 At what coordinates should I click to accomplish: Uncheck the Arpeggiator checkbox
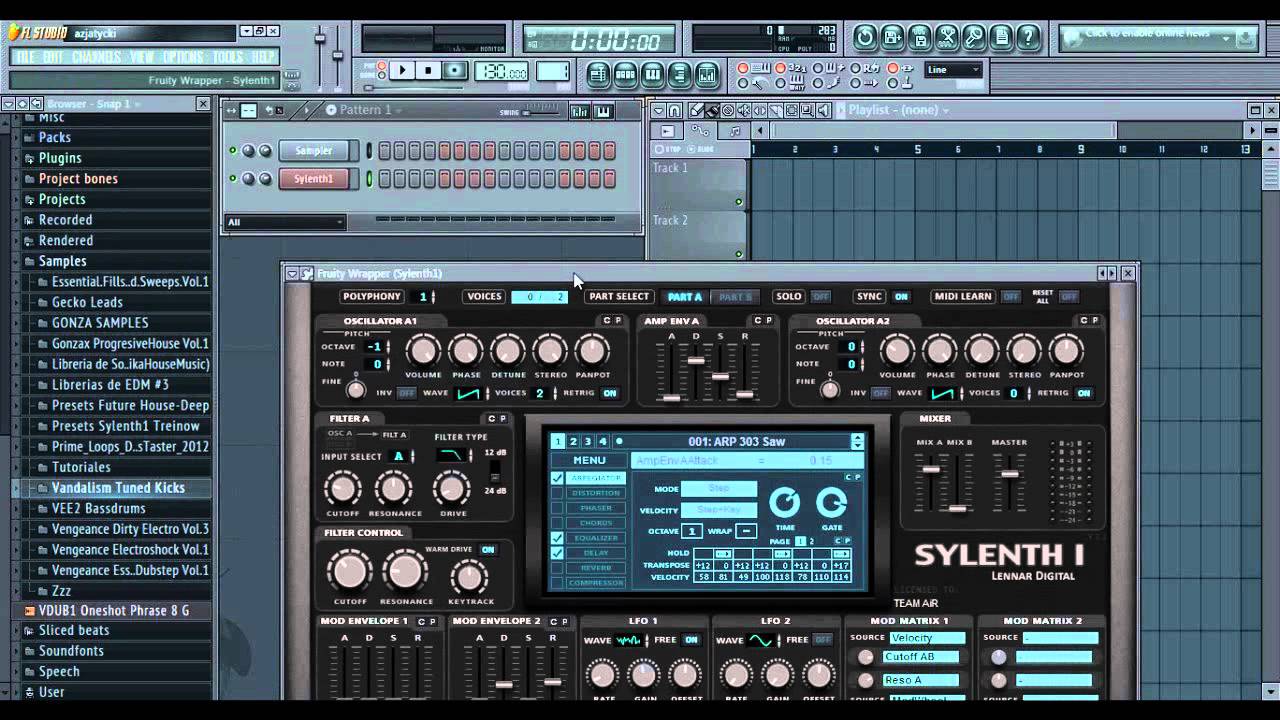coord(557,478)
